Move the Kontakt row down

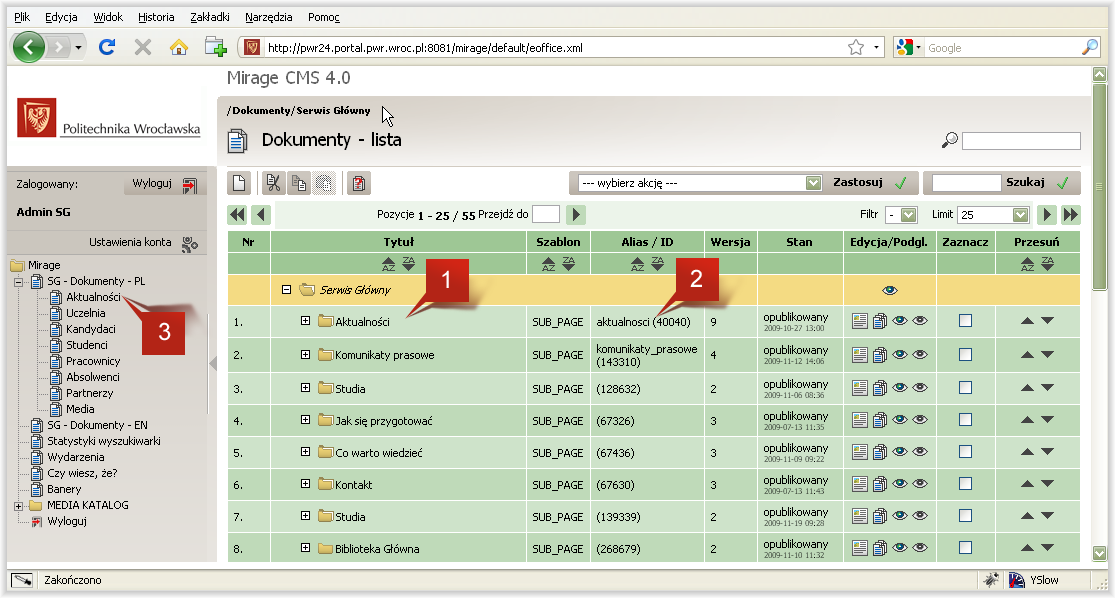coord(1047,484)
